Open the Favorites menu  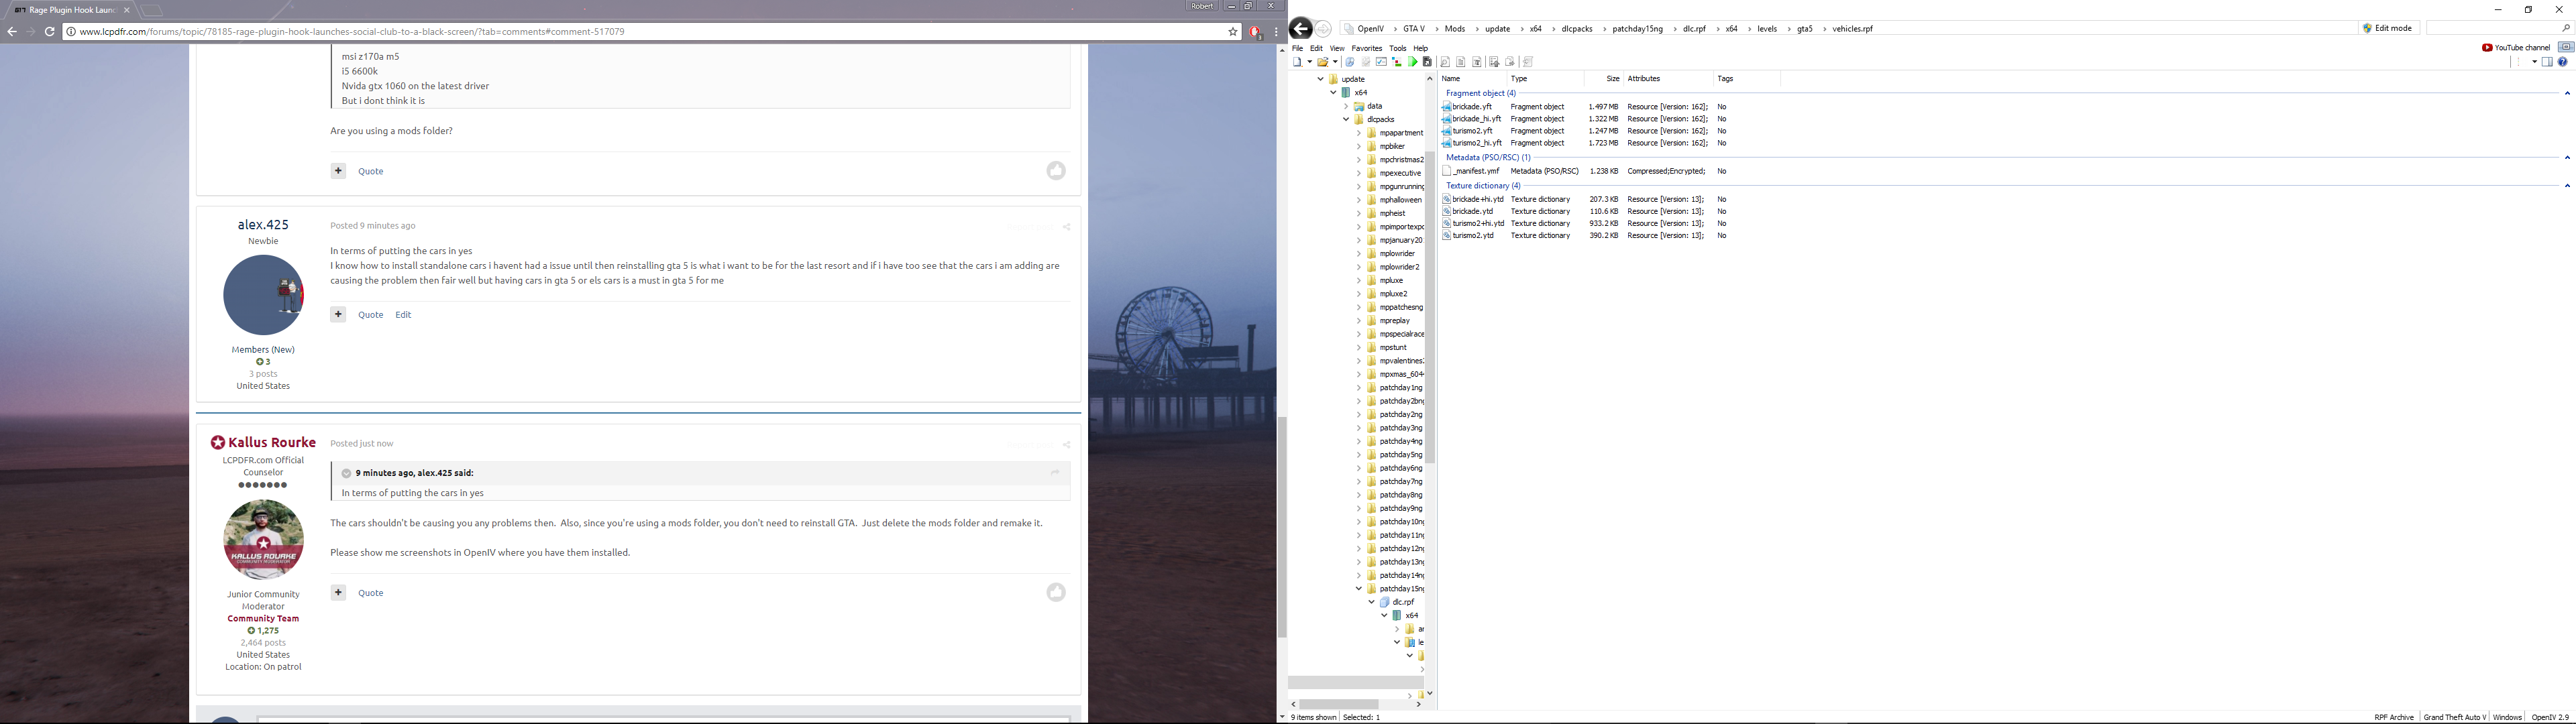click(x=1366, y=48)
